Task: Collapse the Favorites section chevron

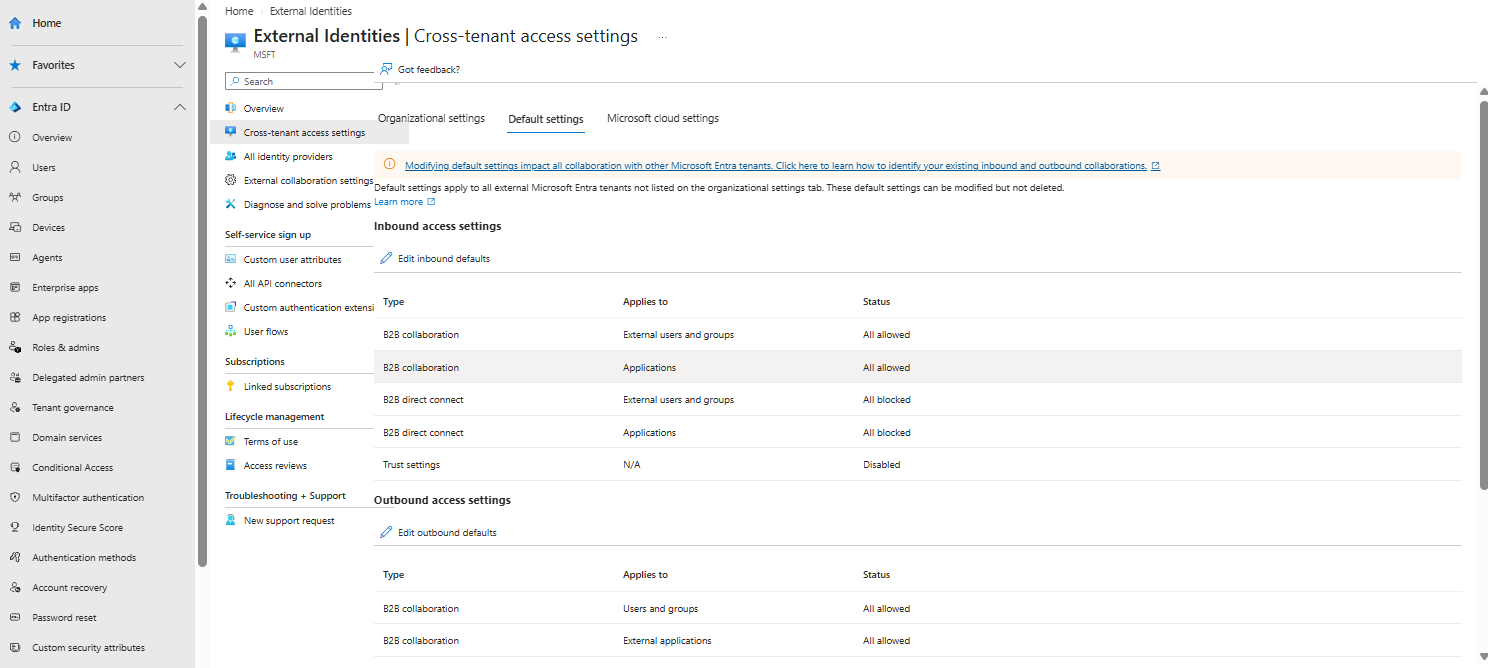Action: 180,65
